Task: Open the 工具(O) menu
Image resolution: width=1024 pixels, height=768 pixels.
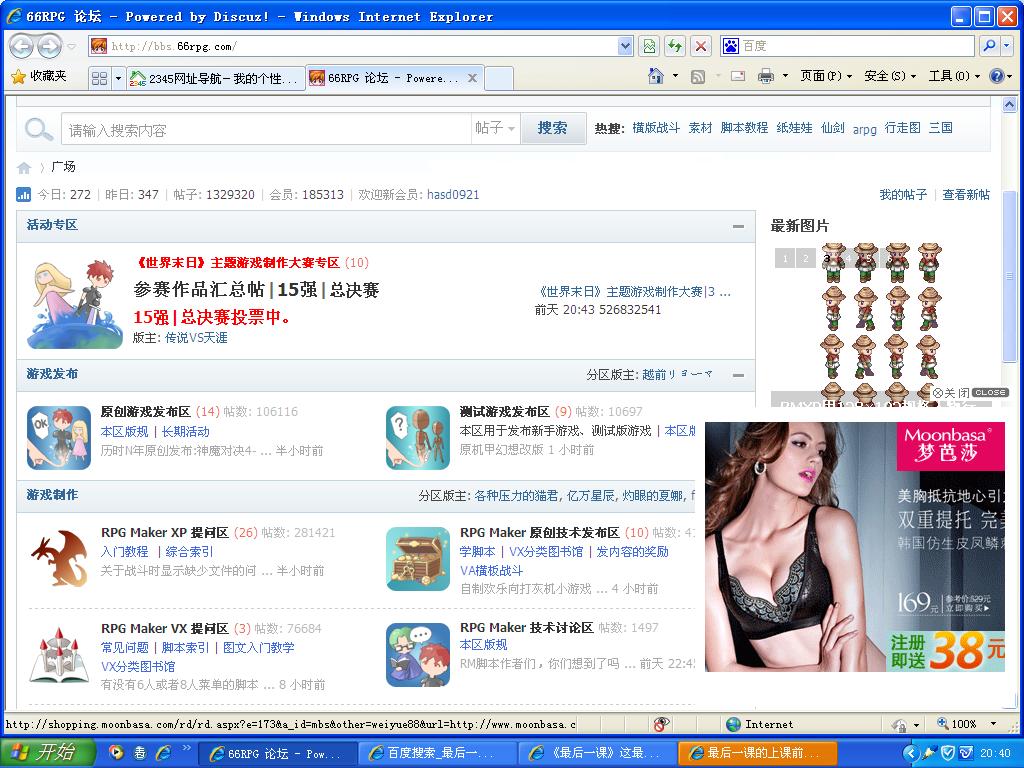Action: click(x=954, y=76)
